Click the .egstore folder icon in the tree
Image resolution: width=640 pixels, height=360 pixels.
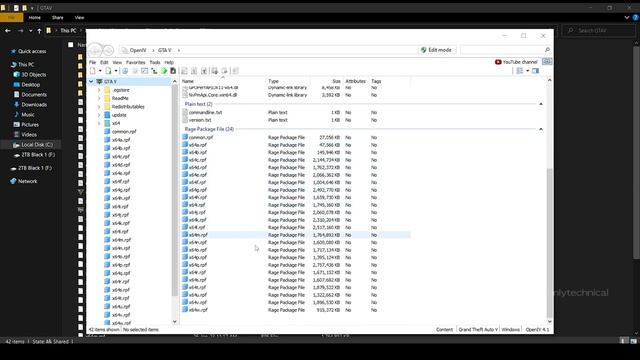(x=107, y=90)
